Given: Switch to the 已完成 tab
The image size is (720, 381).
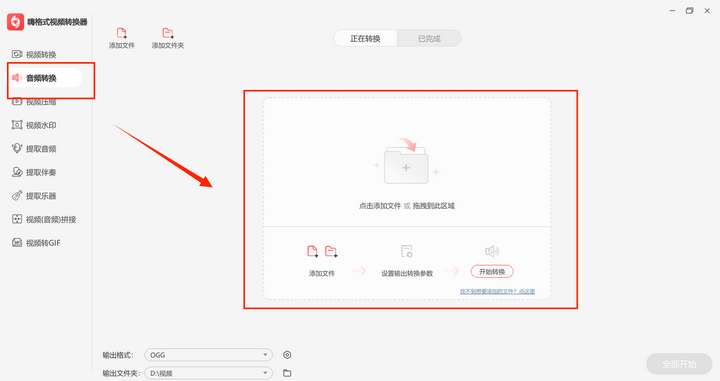Looking at the screenshot, I should (x=429, y=39).
